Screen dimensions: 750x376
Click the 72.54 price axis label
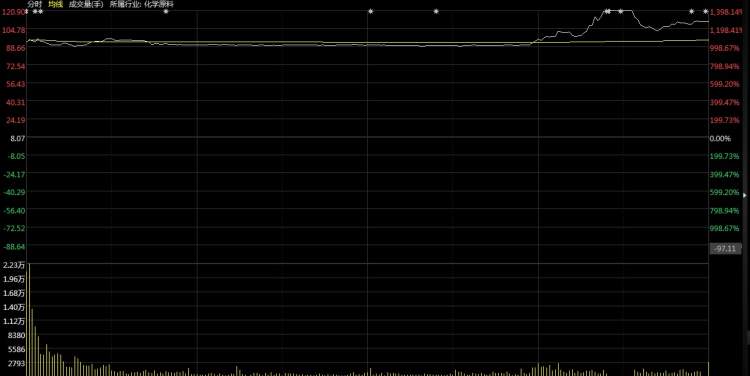pyautogui.click(x=15, y=66)
